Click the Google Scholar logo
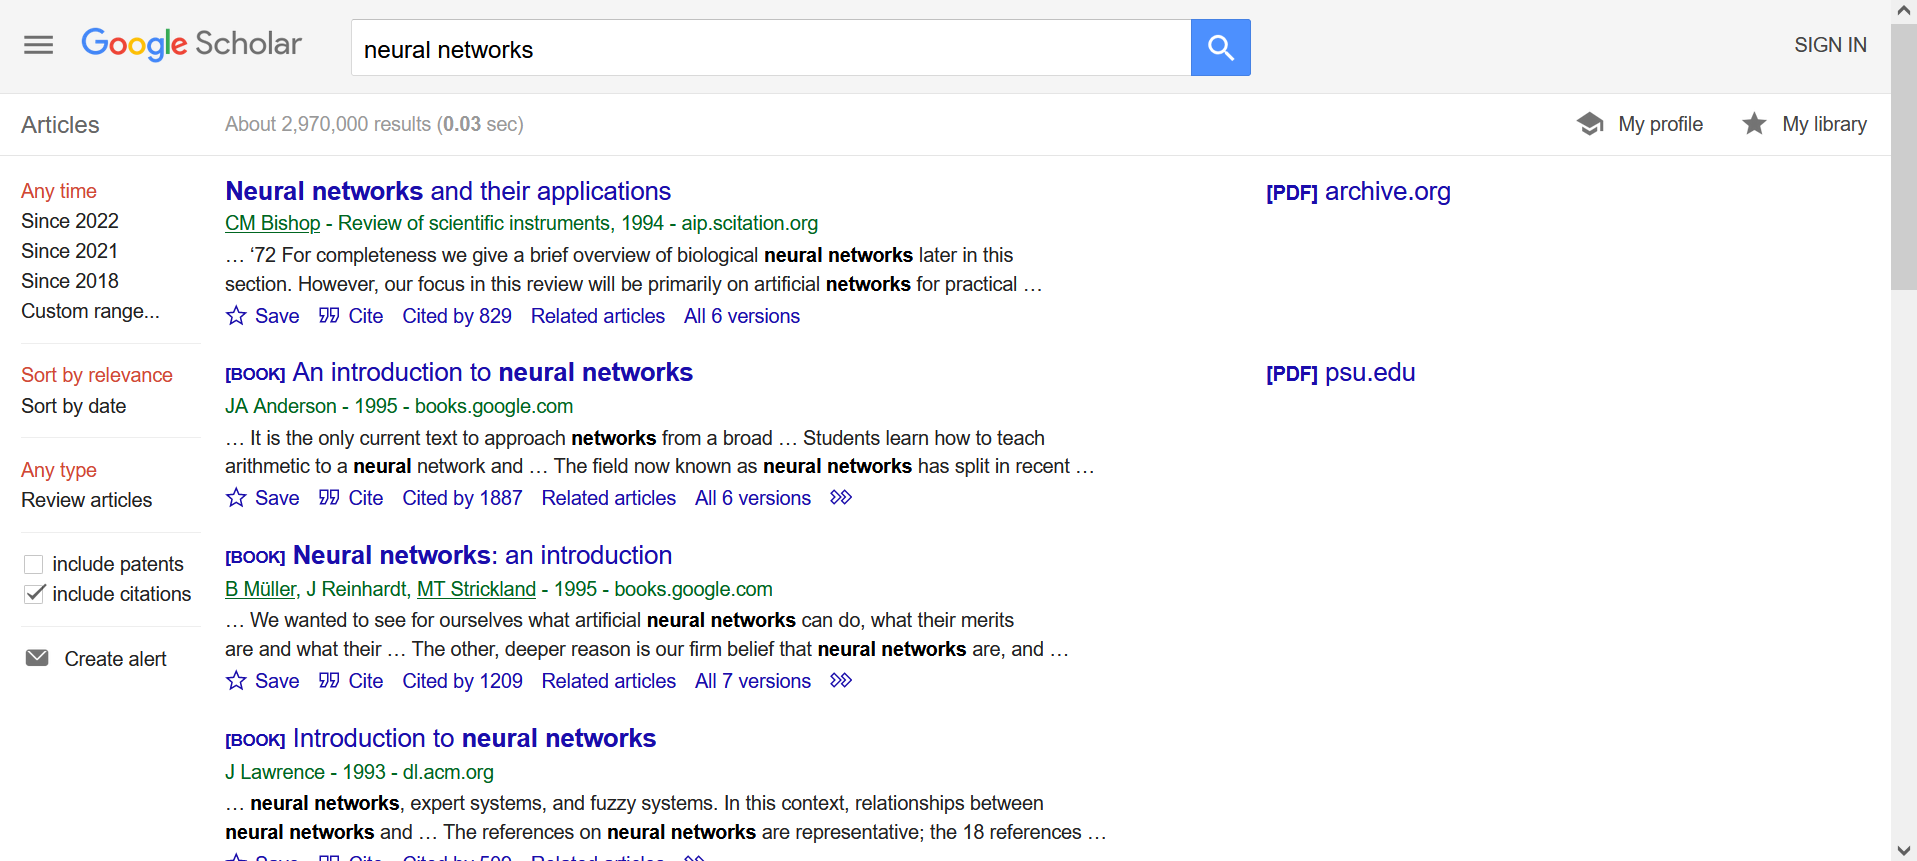 (x=191, y=44)
